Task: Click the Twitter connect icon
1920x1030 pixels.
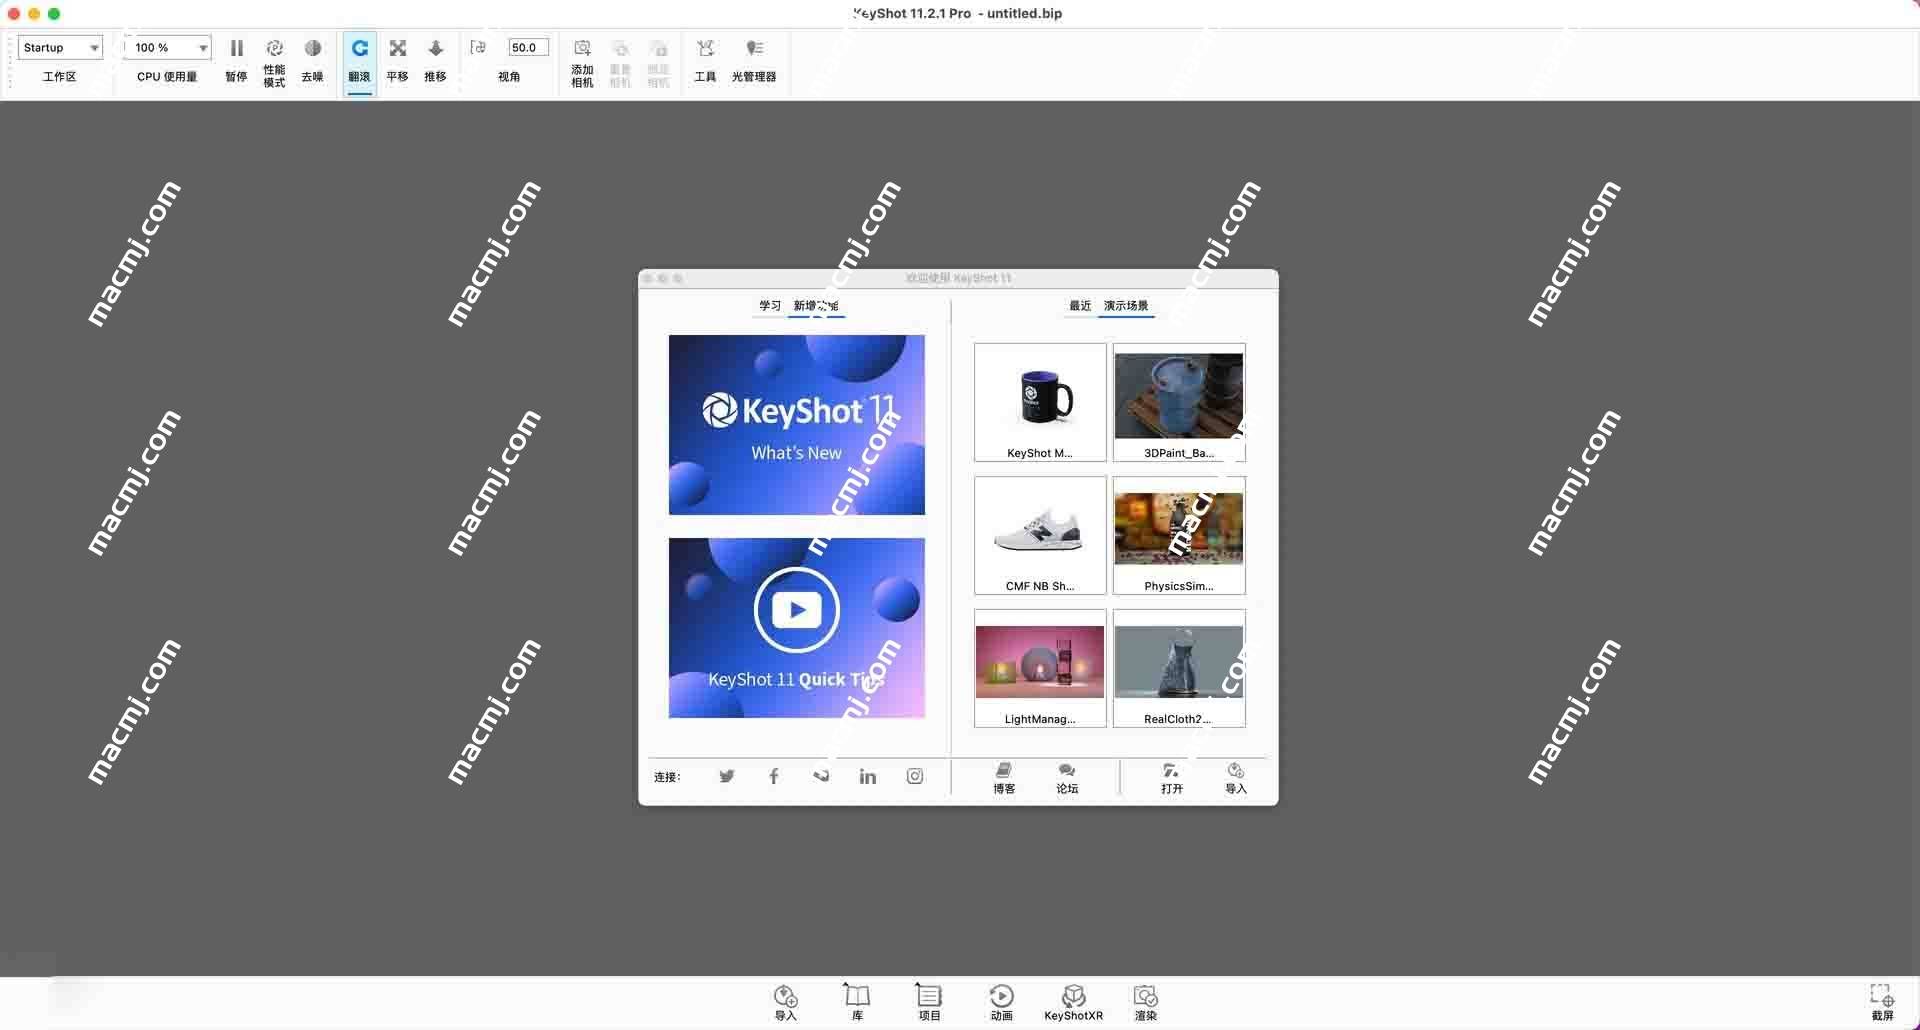Action: [x=727, y=776]
